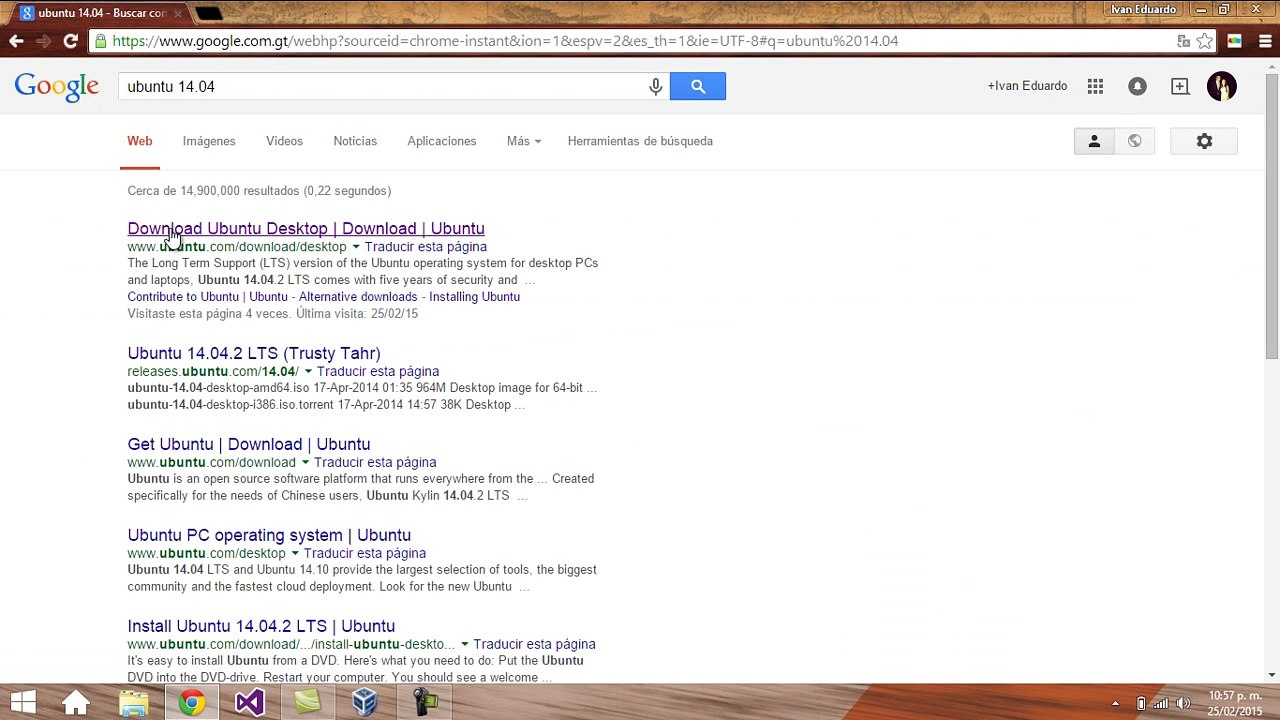This screenshot has width=1280, height=720.
Task: Click the Installing Ubuntu sitelink
Action: (475, 297)
